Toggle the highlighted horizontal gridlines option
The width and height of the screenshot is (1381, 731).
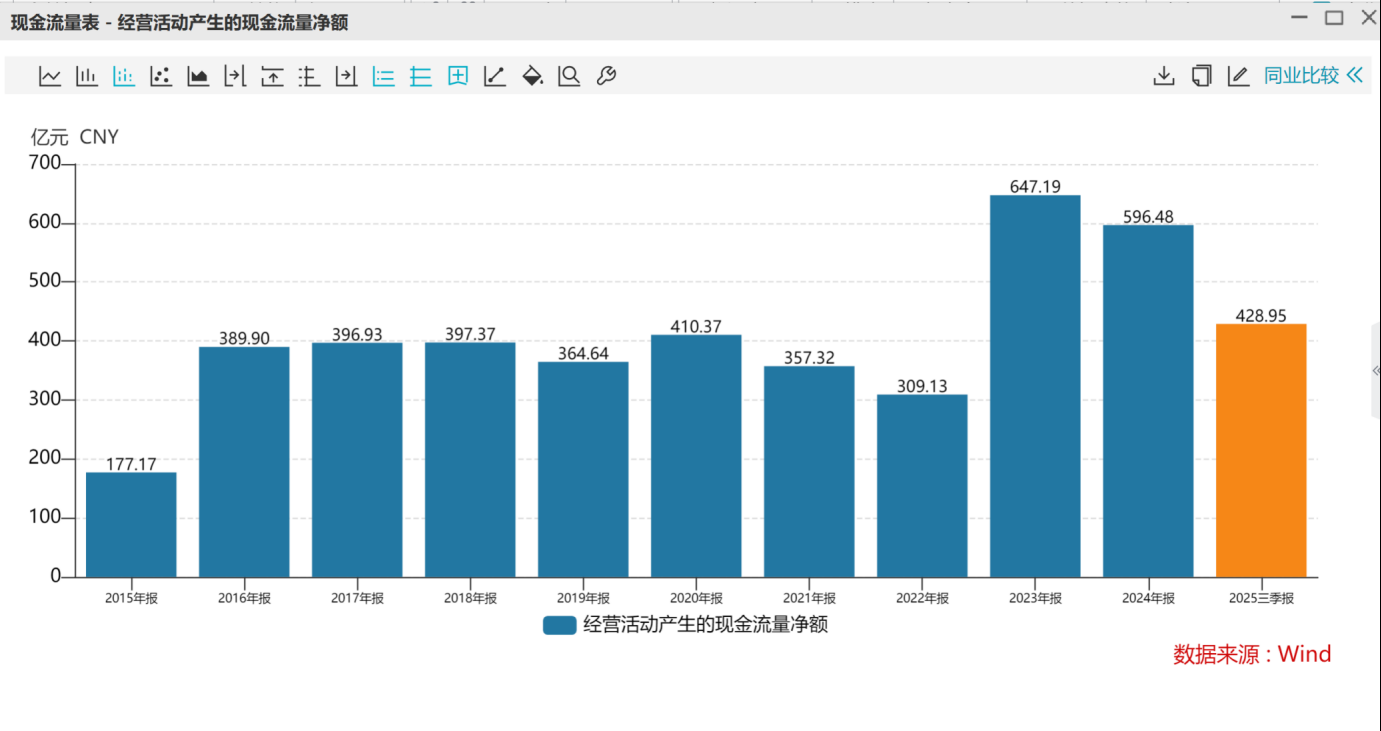coord(421,76)
